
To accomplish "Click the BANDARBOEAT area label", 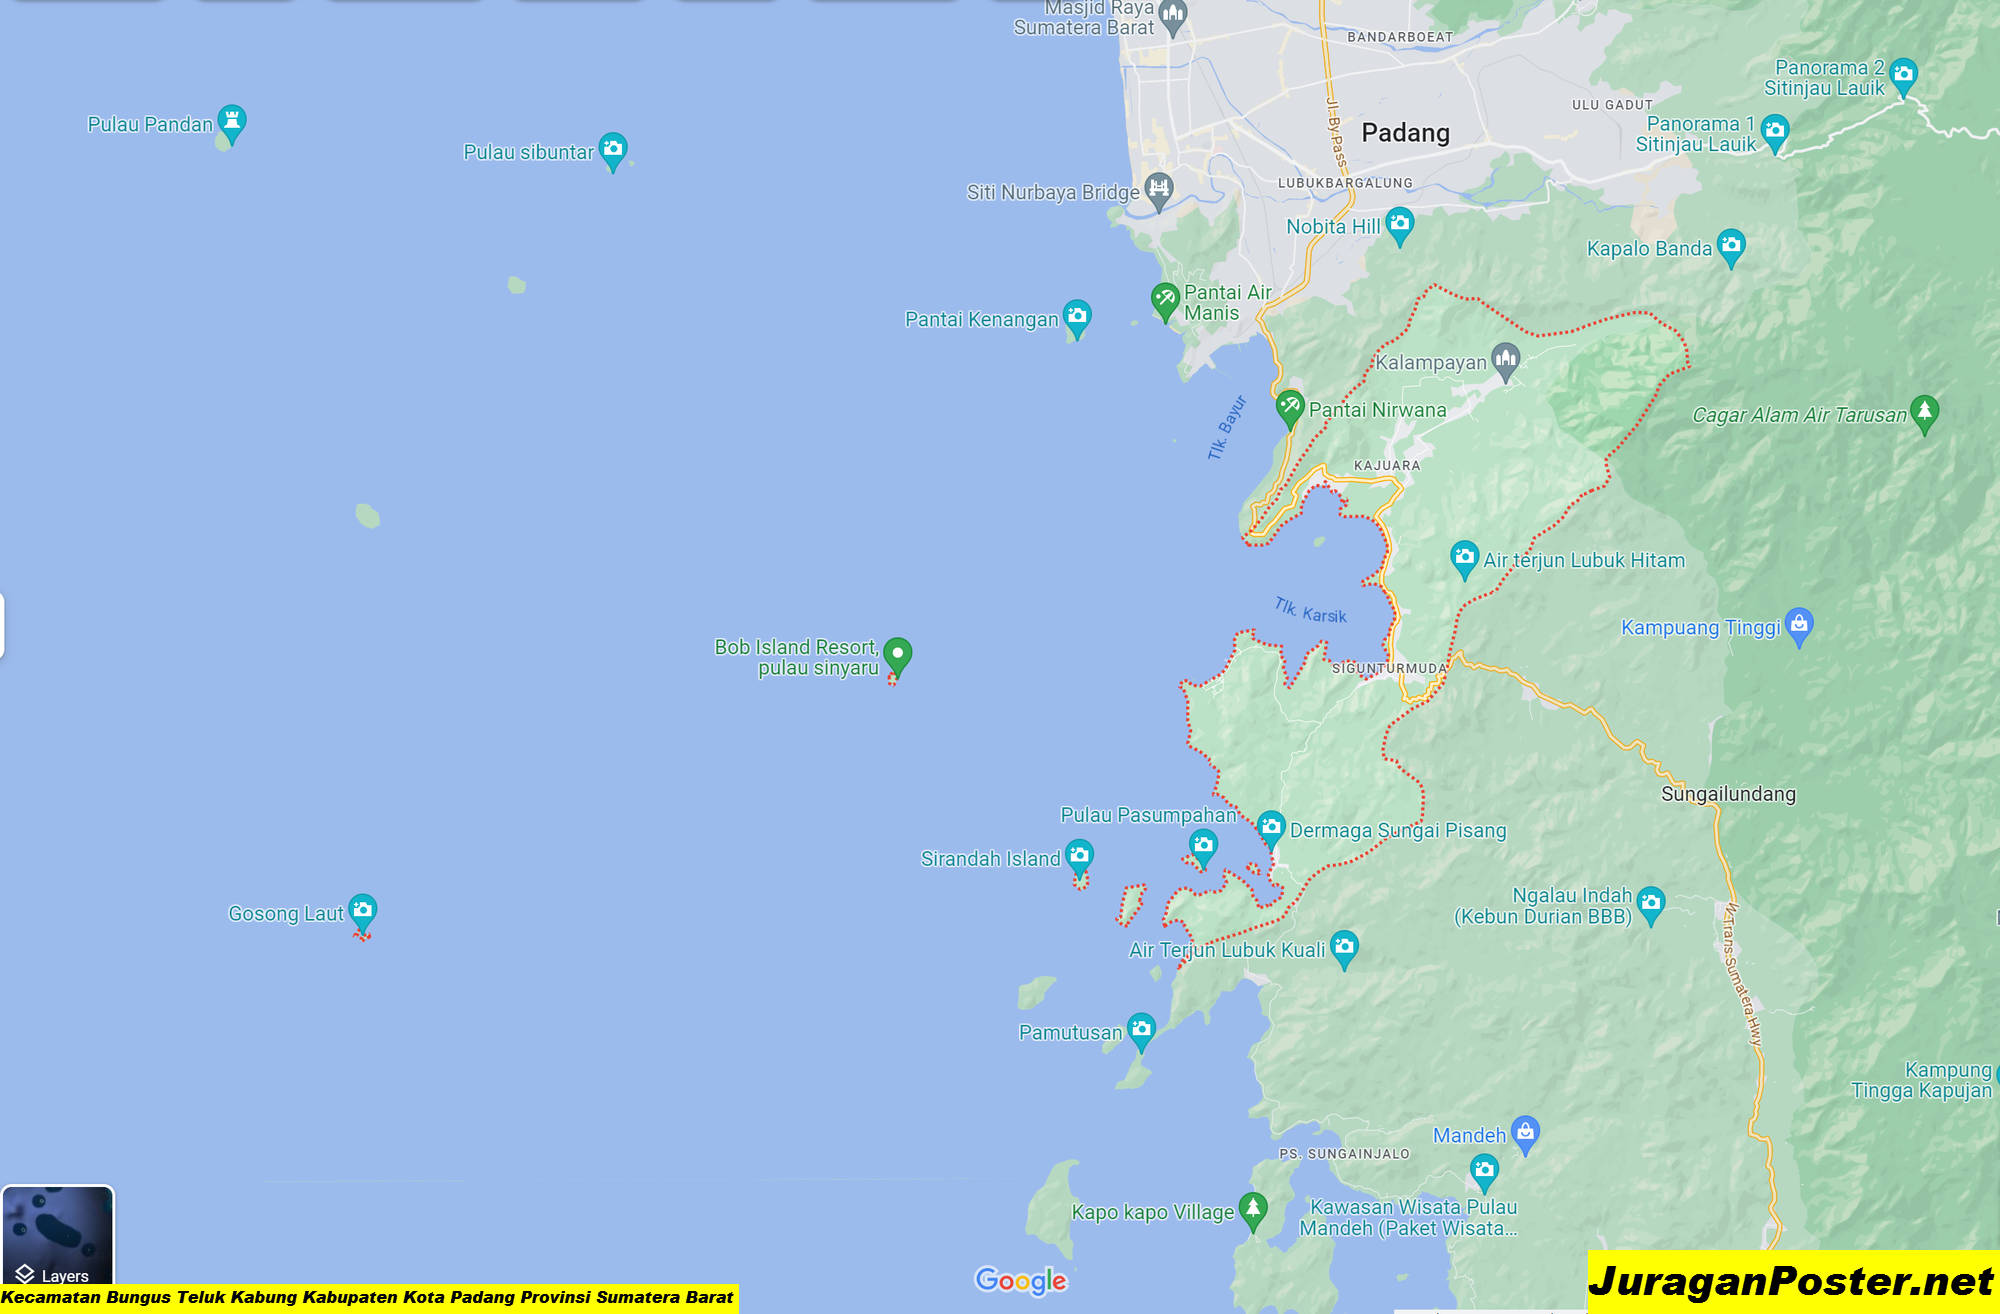I will coord(1400,37).
